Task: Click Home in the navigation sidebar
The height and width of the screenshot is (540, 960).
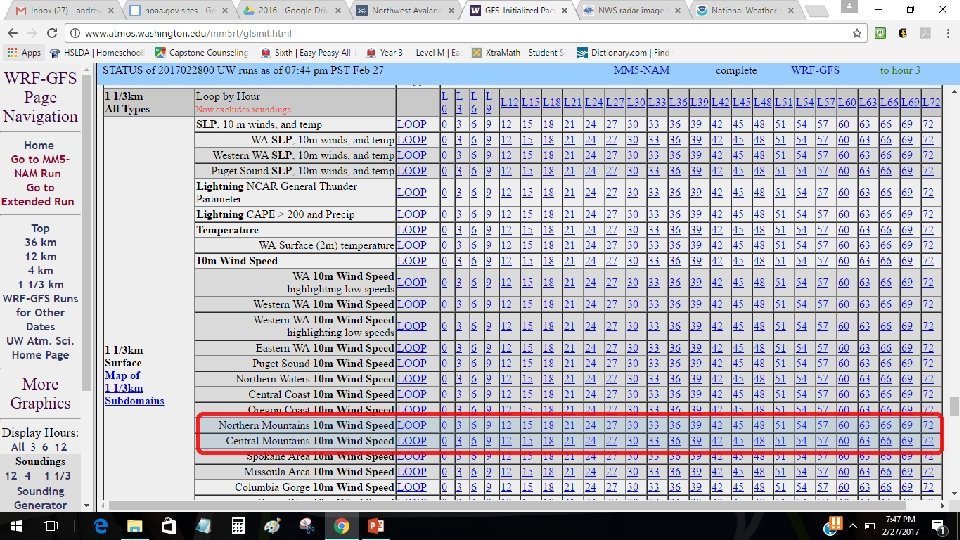Action: [x=39, y=145]
